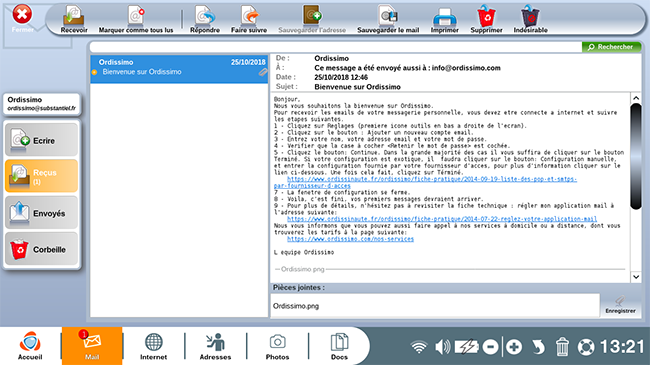The width and height of the screenshot is (650, 365).
Task: Click the Ordissimo account box
Action: pos(41,104)
